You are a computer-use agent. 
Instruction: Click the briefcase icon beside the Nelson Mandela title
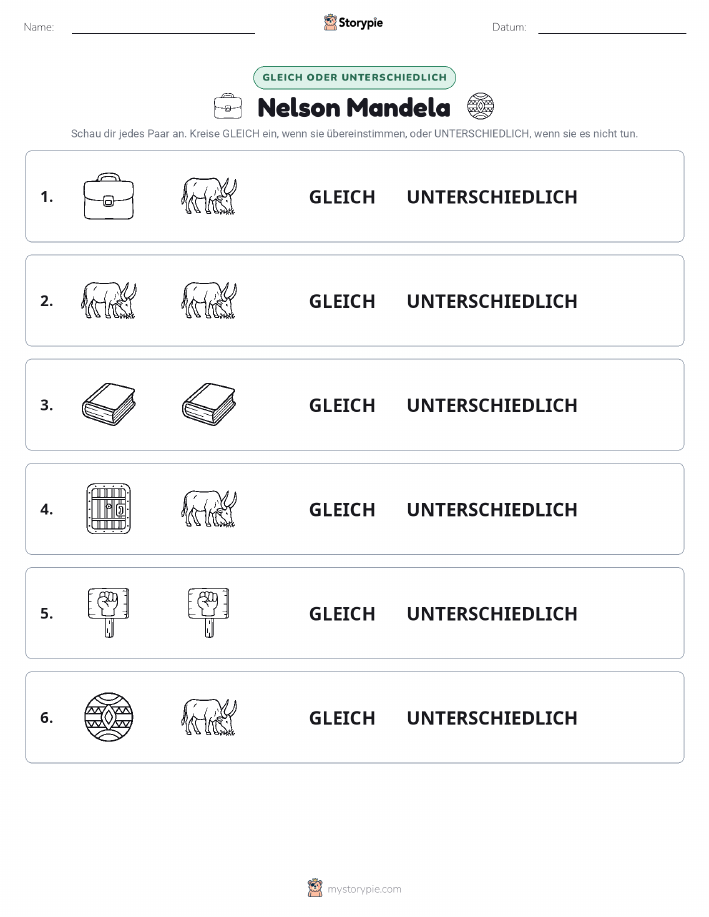pos(228,106)
